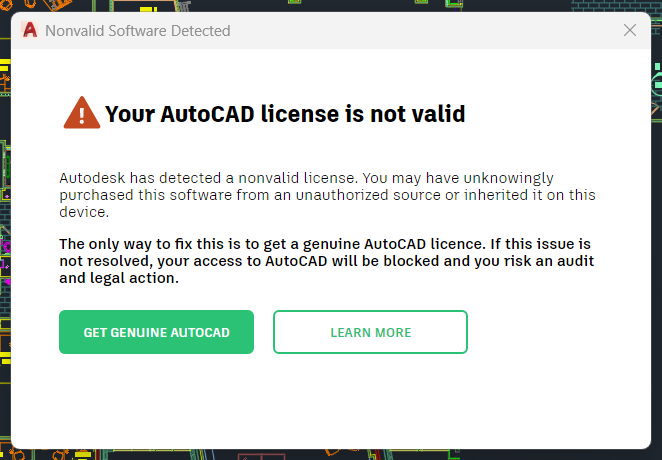Screen dimensions: 662x460
Task: Click the 'Nonvalid Software Detected' title text
Action: pyautogui.click(x=138, y=31)
